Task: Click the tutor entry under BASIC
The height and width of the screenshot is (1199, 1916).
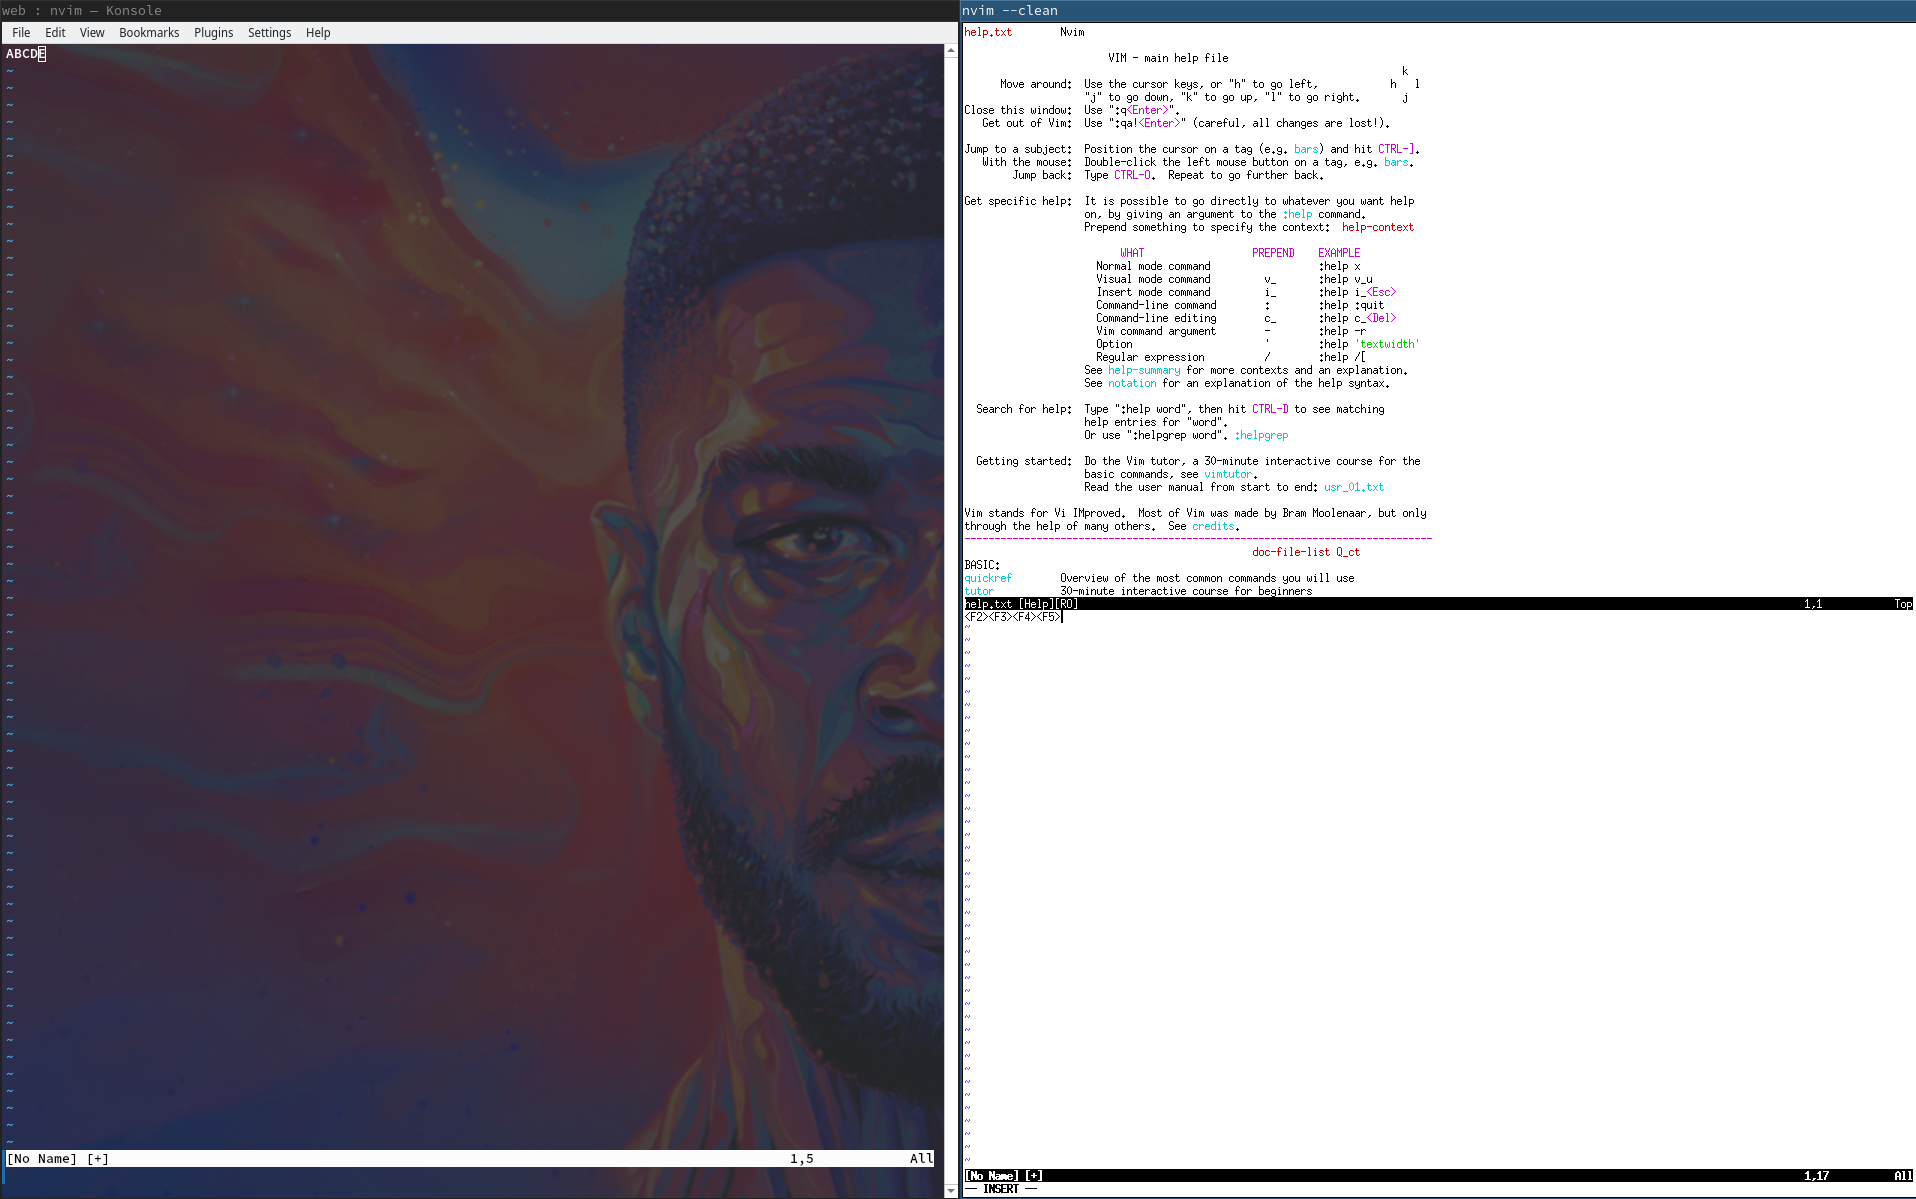Action: click(977, 591)
